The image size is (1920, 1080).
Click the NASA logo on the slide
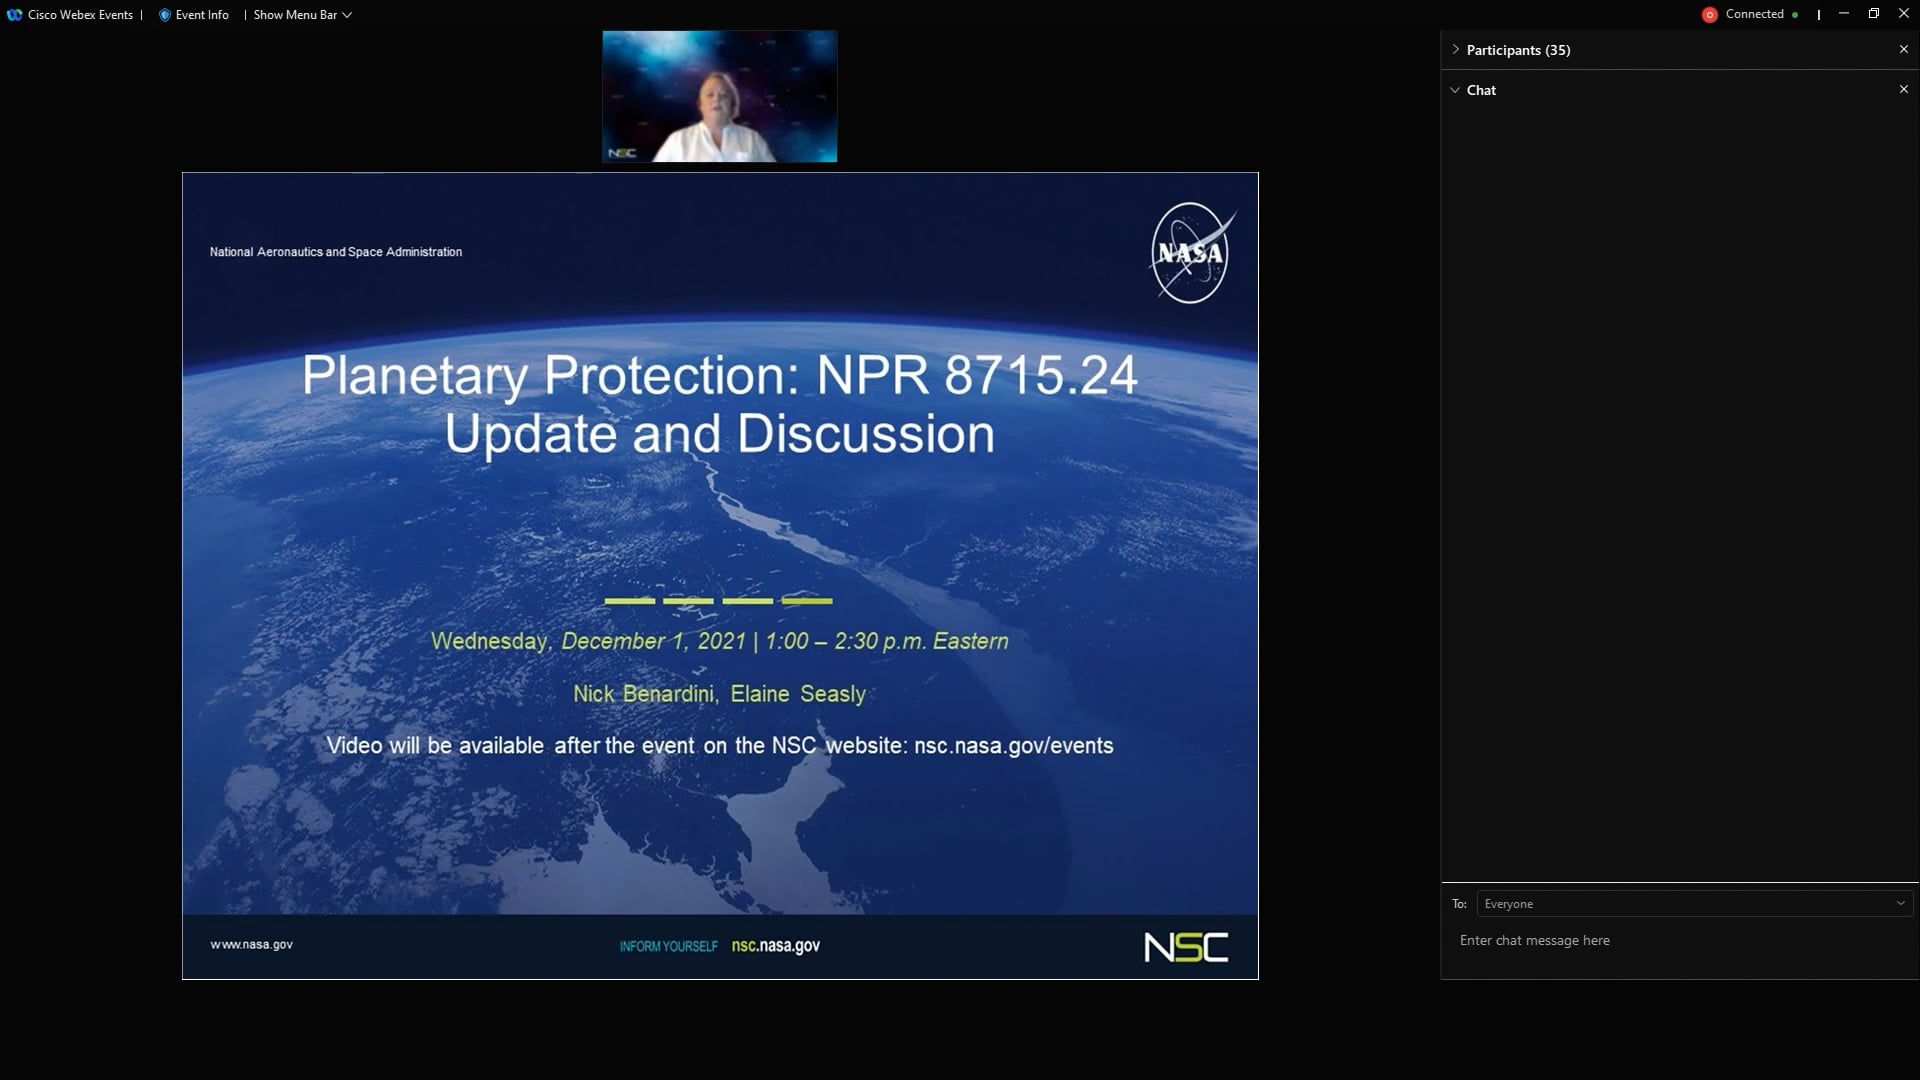(1191, 253)
